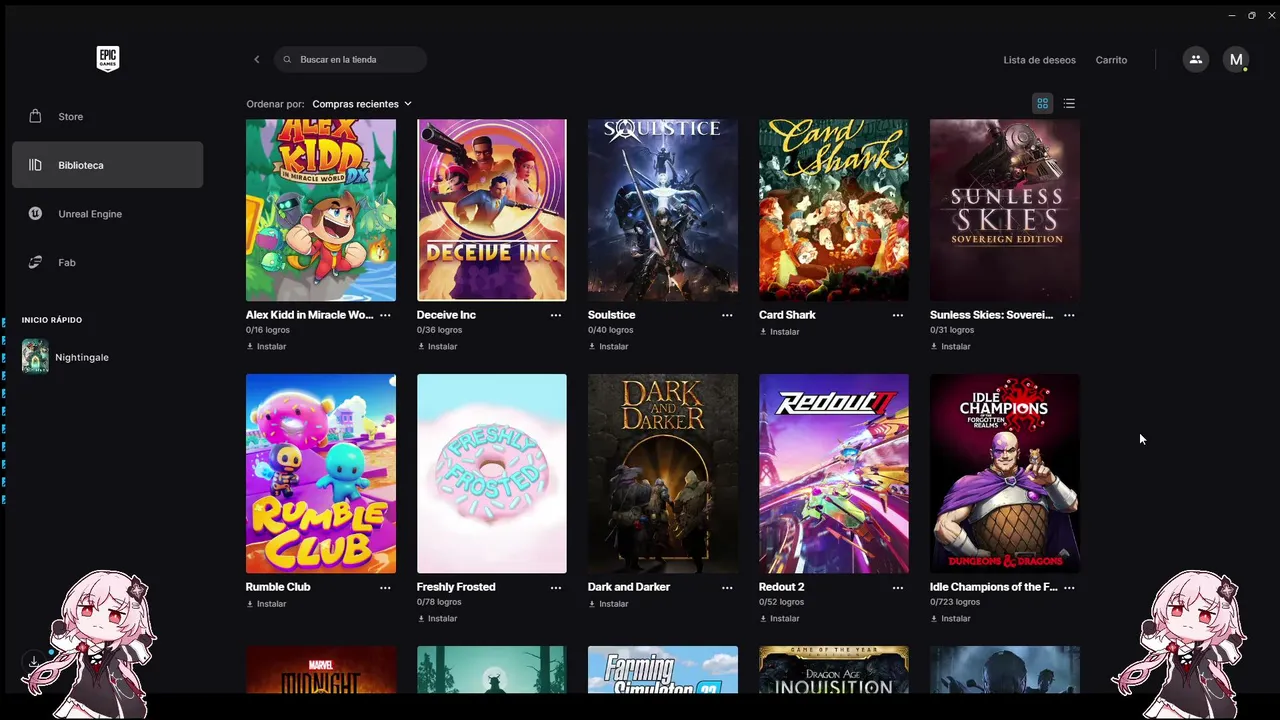Focus the Buscar en la tienda search field
Image resolution: width=1280 pixels, height=720 pixels.
pos(351,60)
